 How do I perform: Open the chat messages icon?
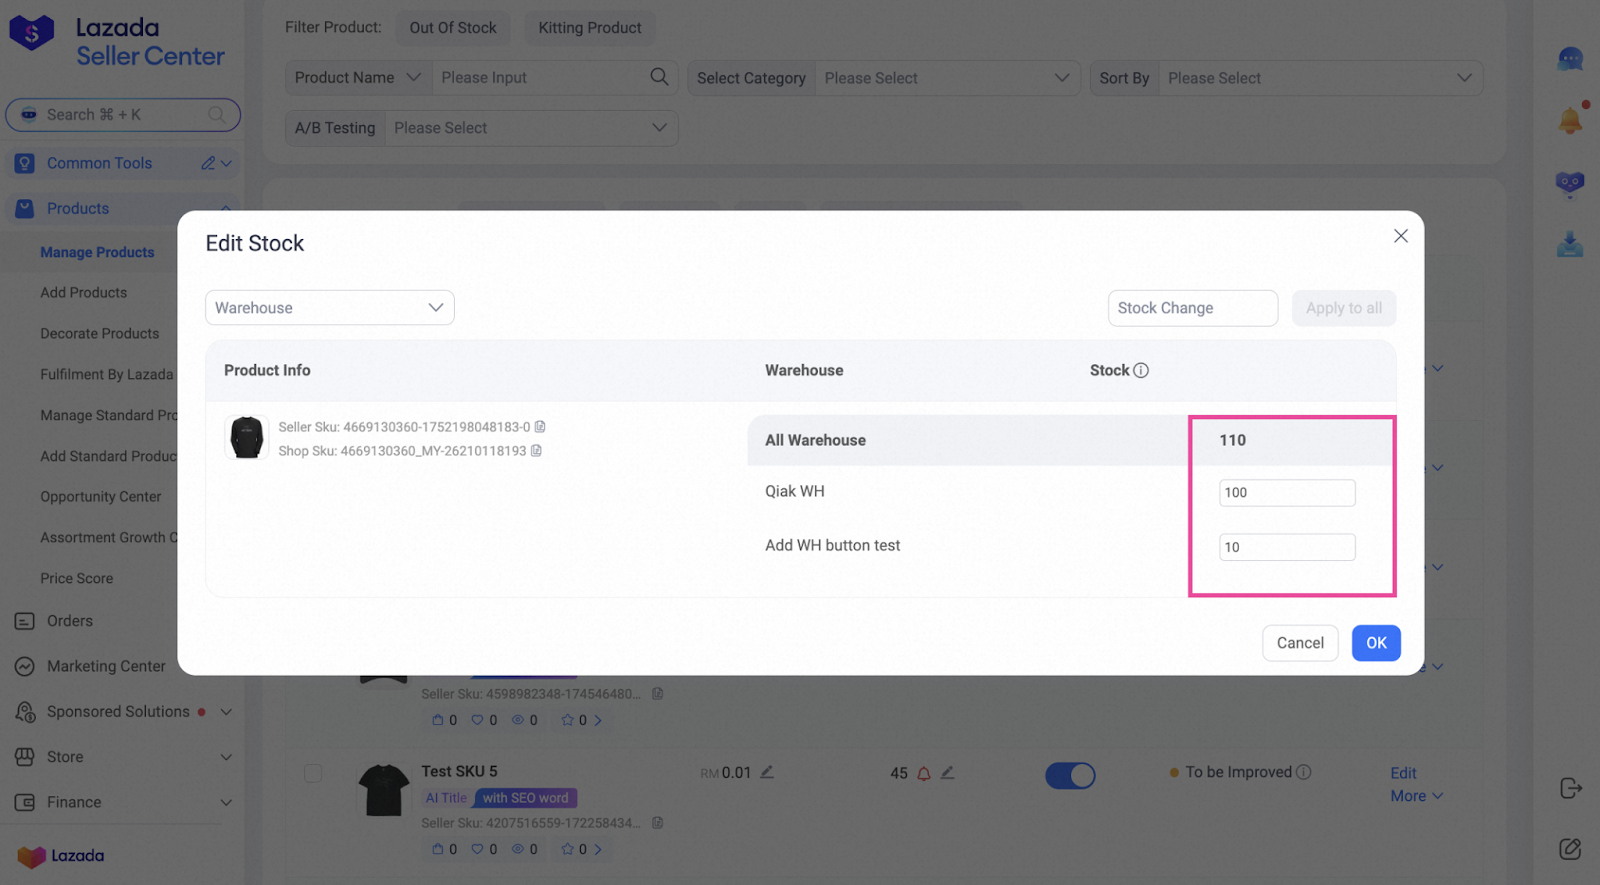point(1570,60)
